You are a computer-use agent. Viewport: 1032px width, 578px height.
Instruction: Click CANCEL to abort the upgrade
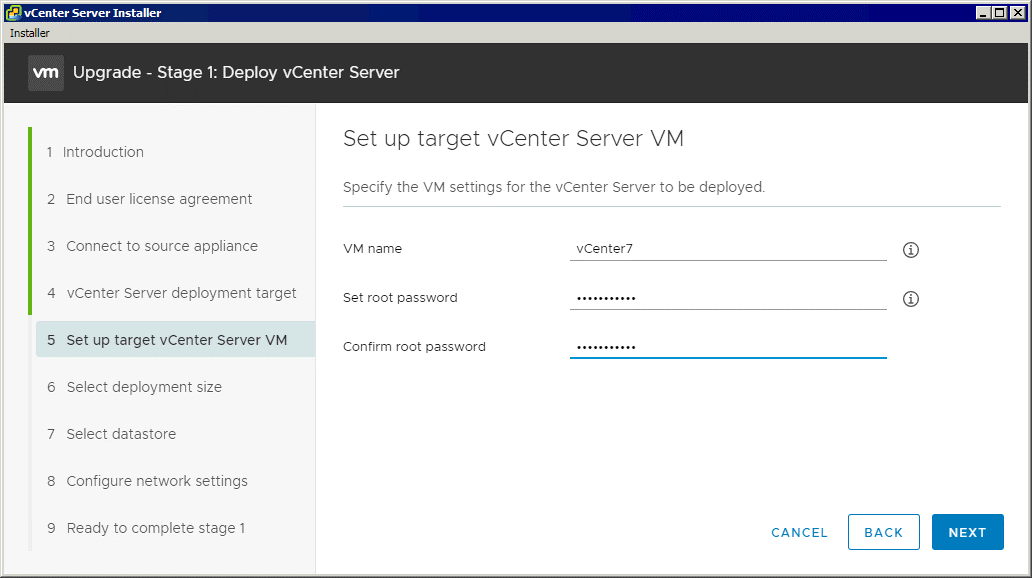[x=799, y=533]
